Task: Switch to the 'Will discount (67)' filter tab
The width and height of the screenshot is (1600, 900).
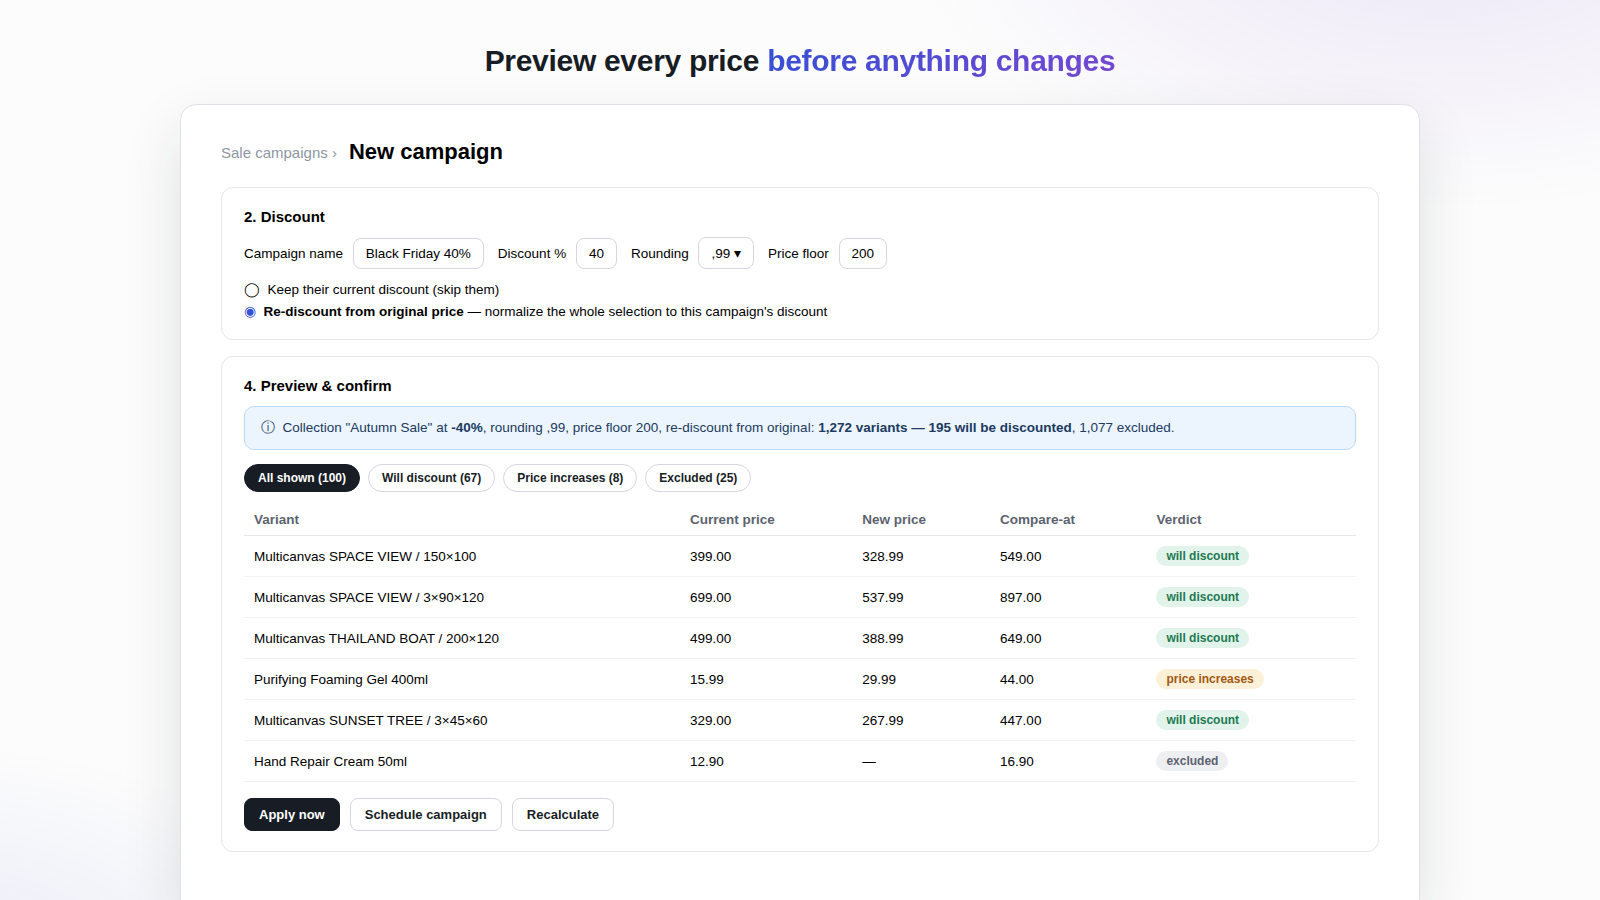Action: [431, 478]
